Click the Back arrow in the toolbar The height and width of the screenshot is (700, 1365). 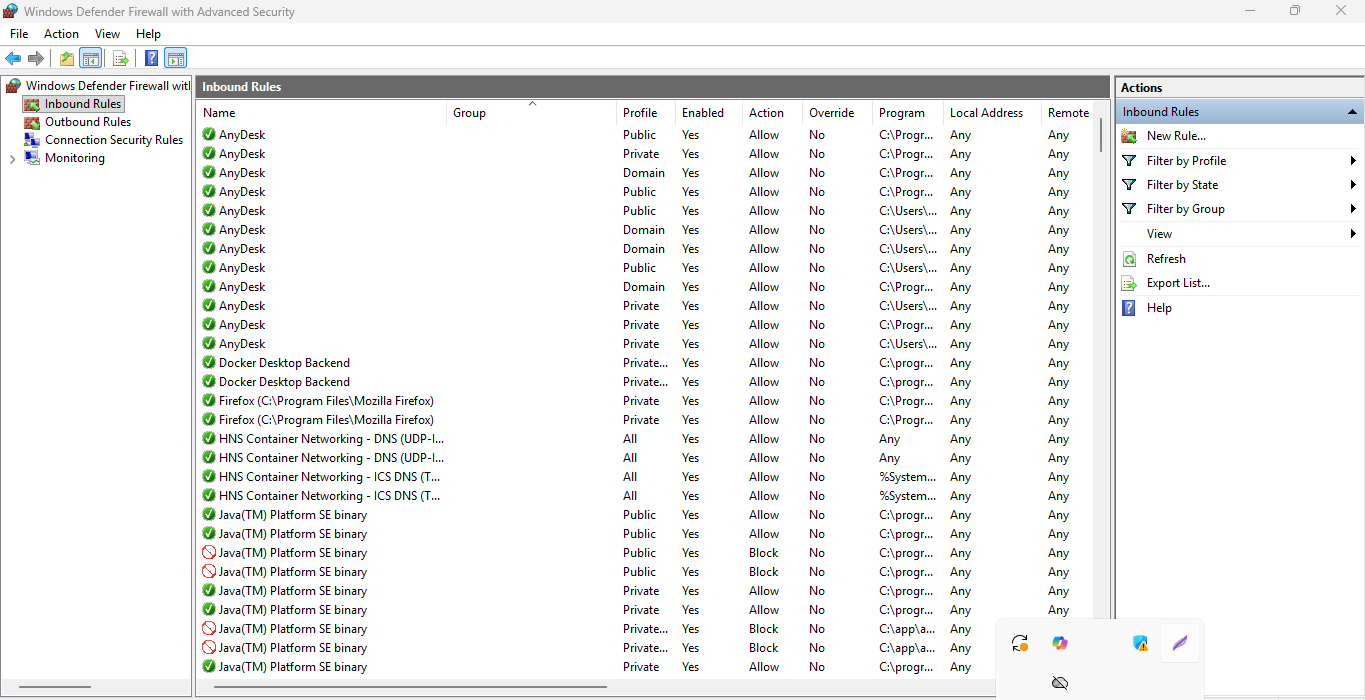13,58
